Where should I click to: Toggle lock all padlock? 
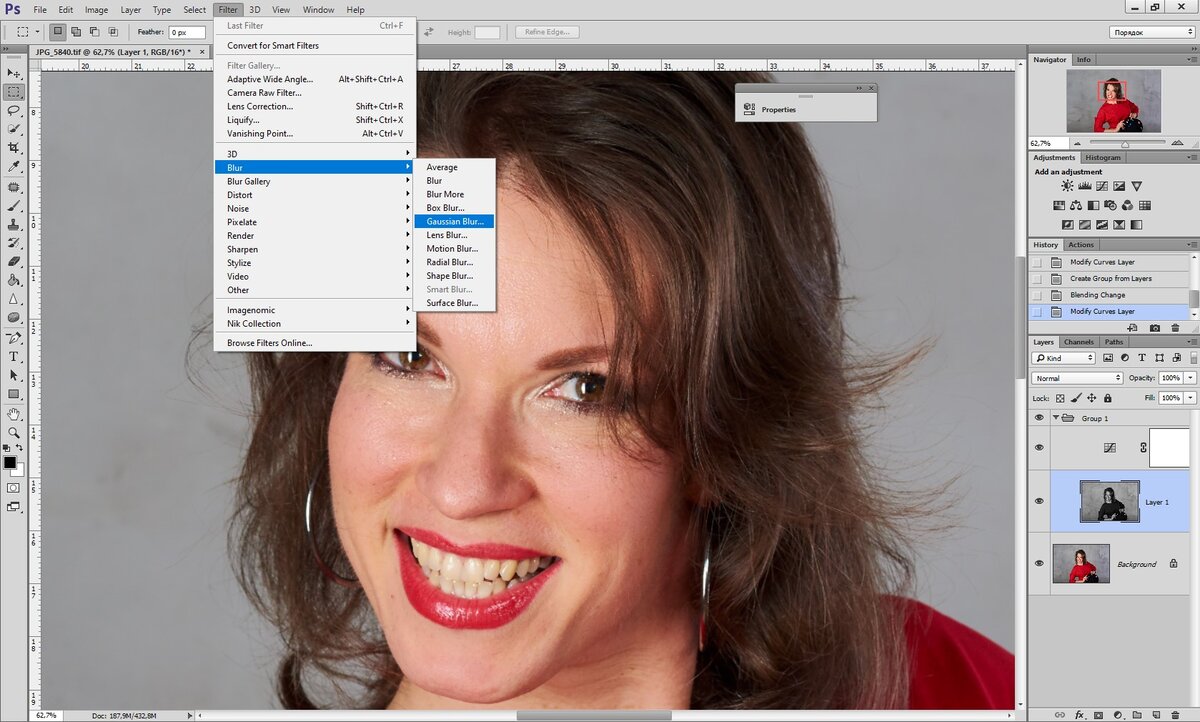click(1108, 398)
